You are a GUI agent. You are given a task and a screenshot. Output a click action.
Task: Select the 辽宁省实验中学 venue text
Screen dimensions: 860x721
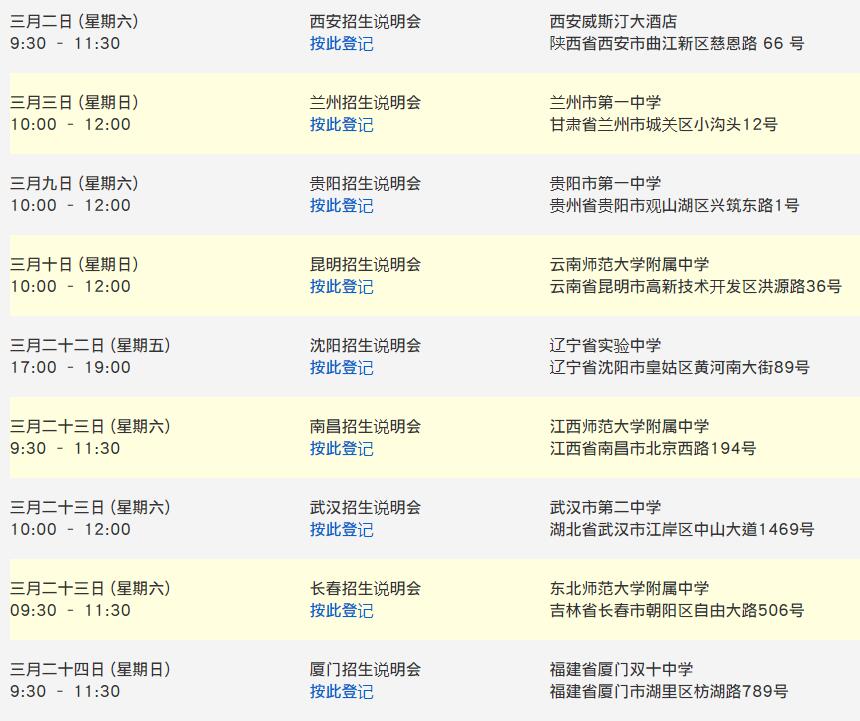click(x=605, y=345)
